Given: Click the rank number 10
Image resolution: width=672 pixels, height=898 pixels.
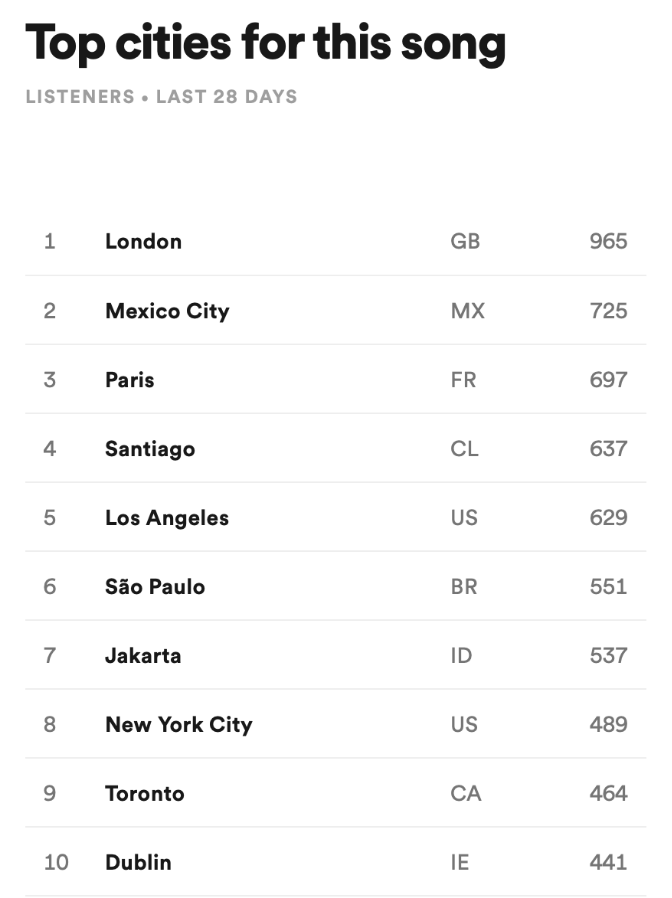Looking at the screenshot, I should (56, 862).
